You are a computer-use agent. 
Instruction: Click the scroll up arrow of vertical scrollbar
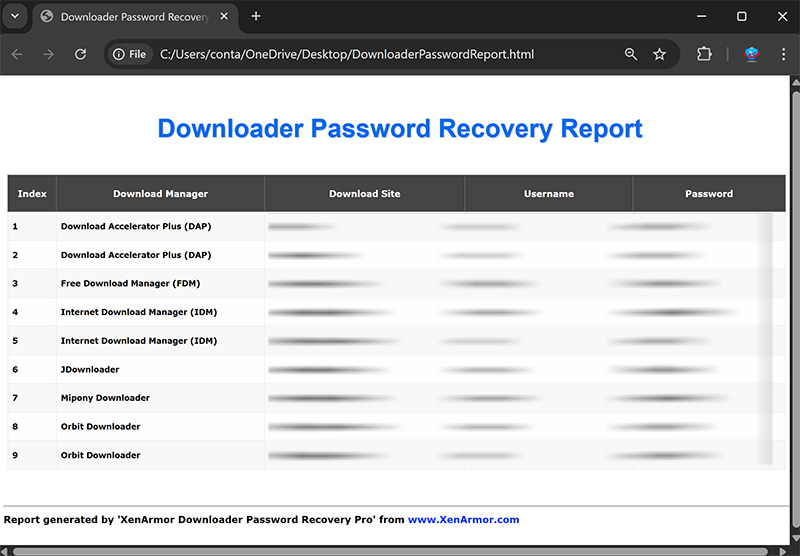pos(795,82)
